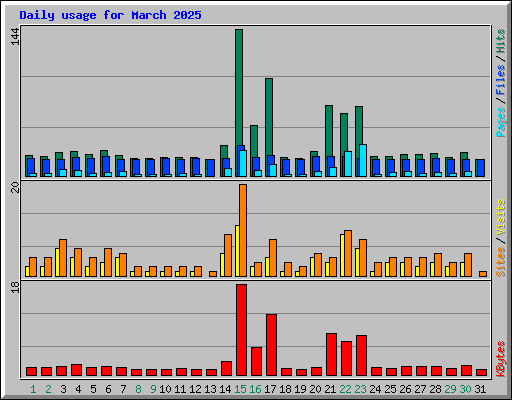Click the orange Sites bar for day 3

click(63, 258)
